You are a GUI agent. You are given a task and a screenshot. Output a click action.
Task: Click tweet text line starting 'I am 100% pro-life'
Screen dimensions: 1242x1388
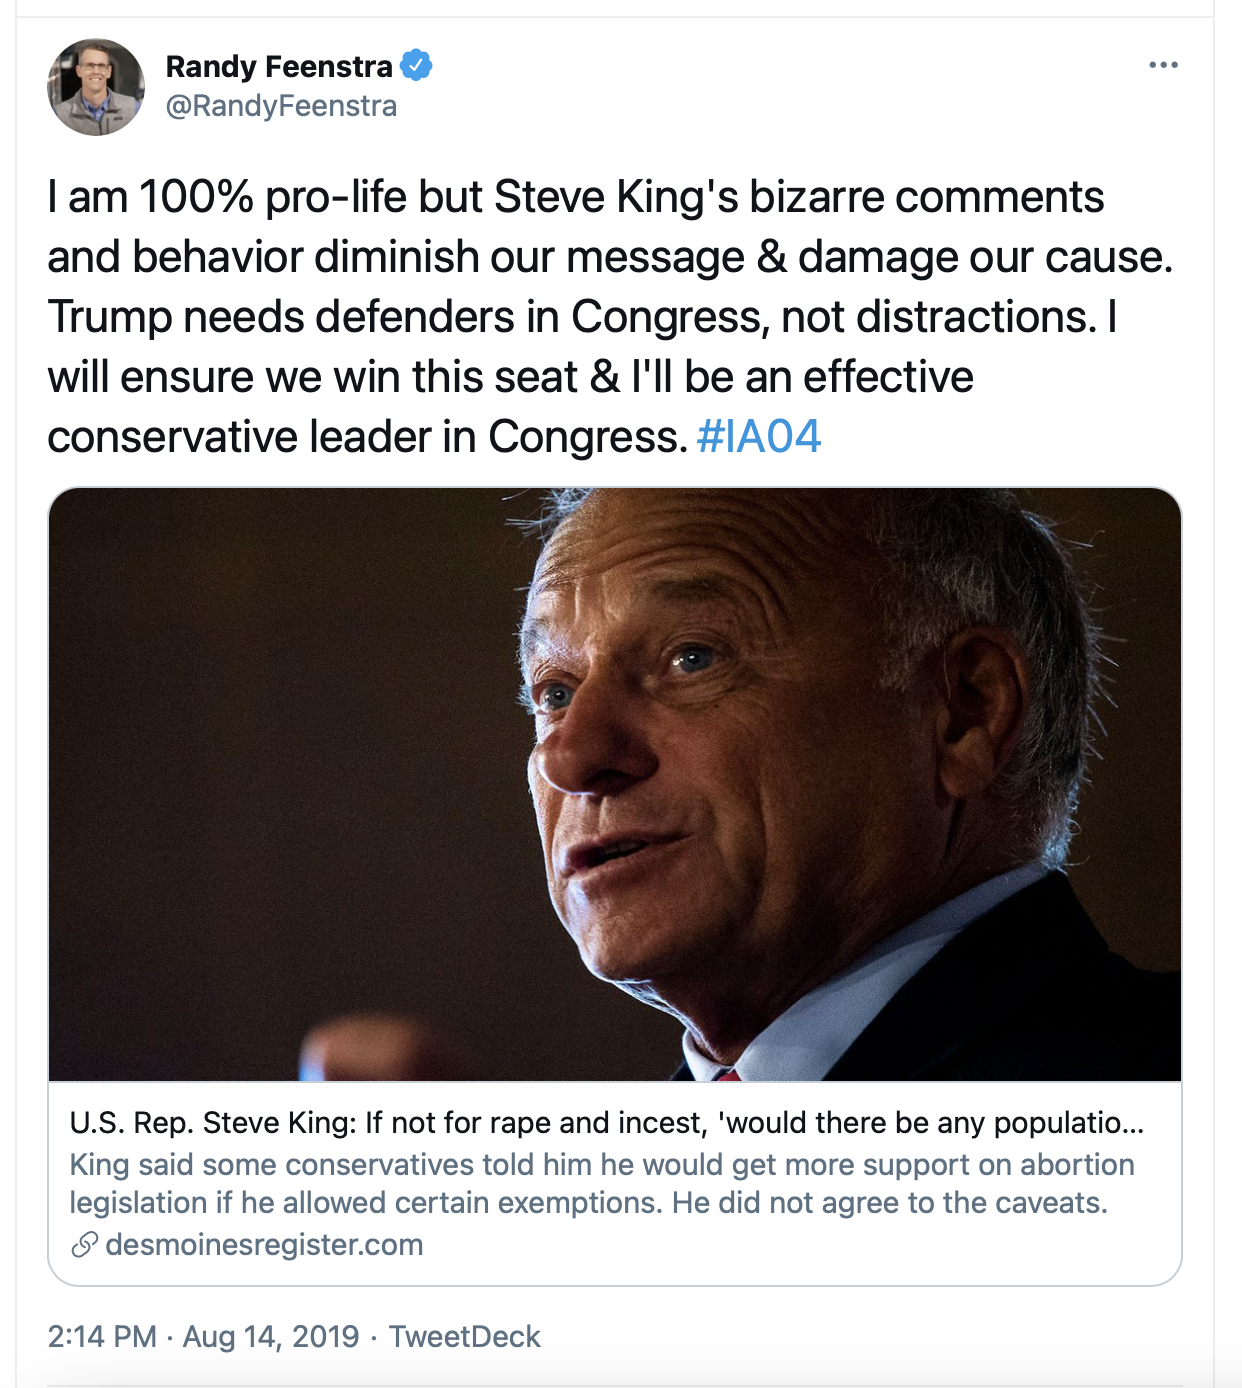coord(576,197)
